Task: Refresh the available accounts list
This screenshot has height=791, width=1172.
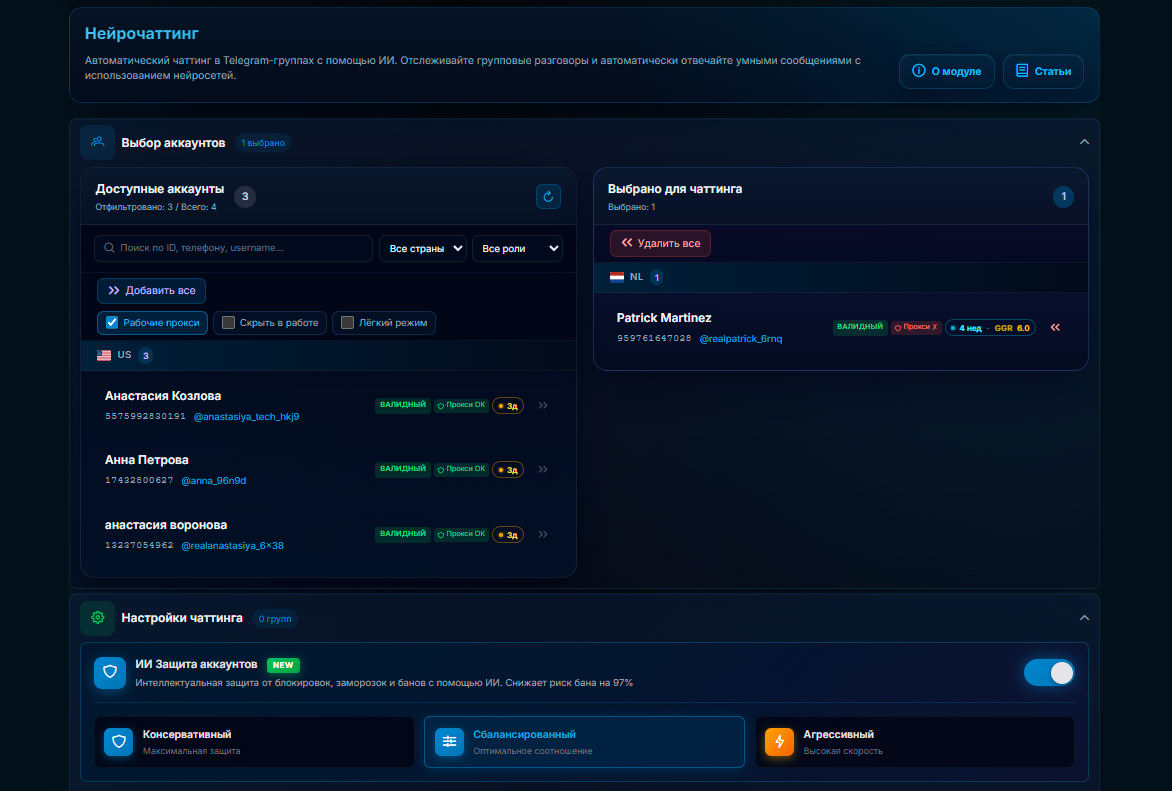Action: [x=548, y=197]
